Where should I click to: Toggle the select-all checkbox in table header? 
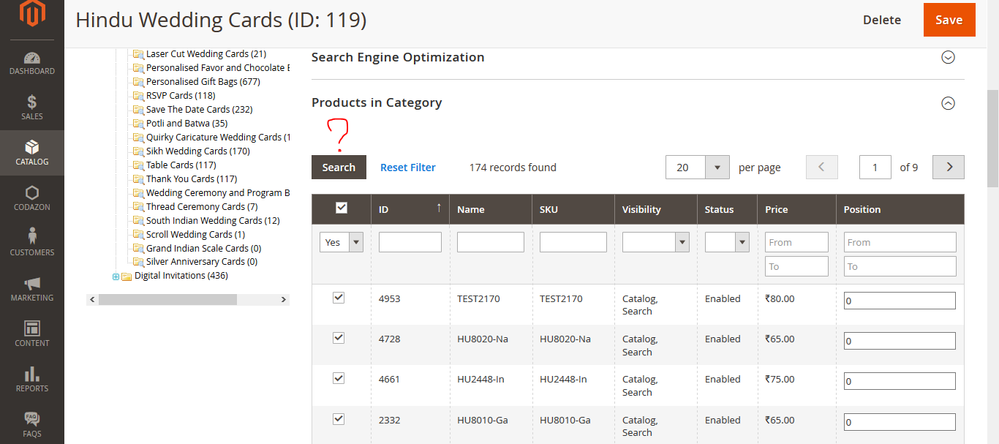click(340, 208)
